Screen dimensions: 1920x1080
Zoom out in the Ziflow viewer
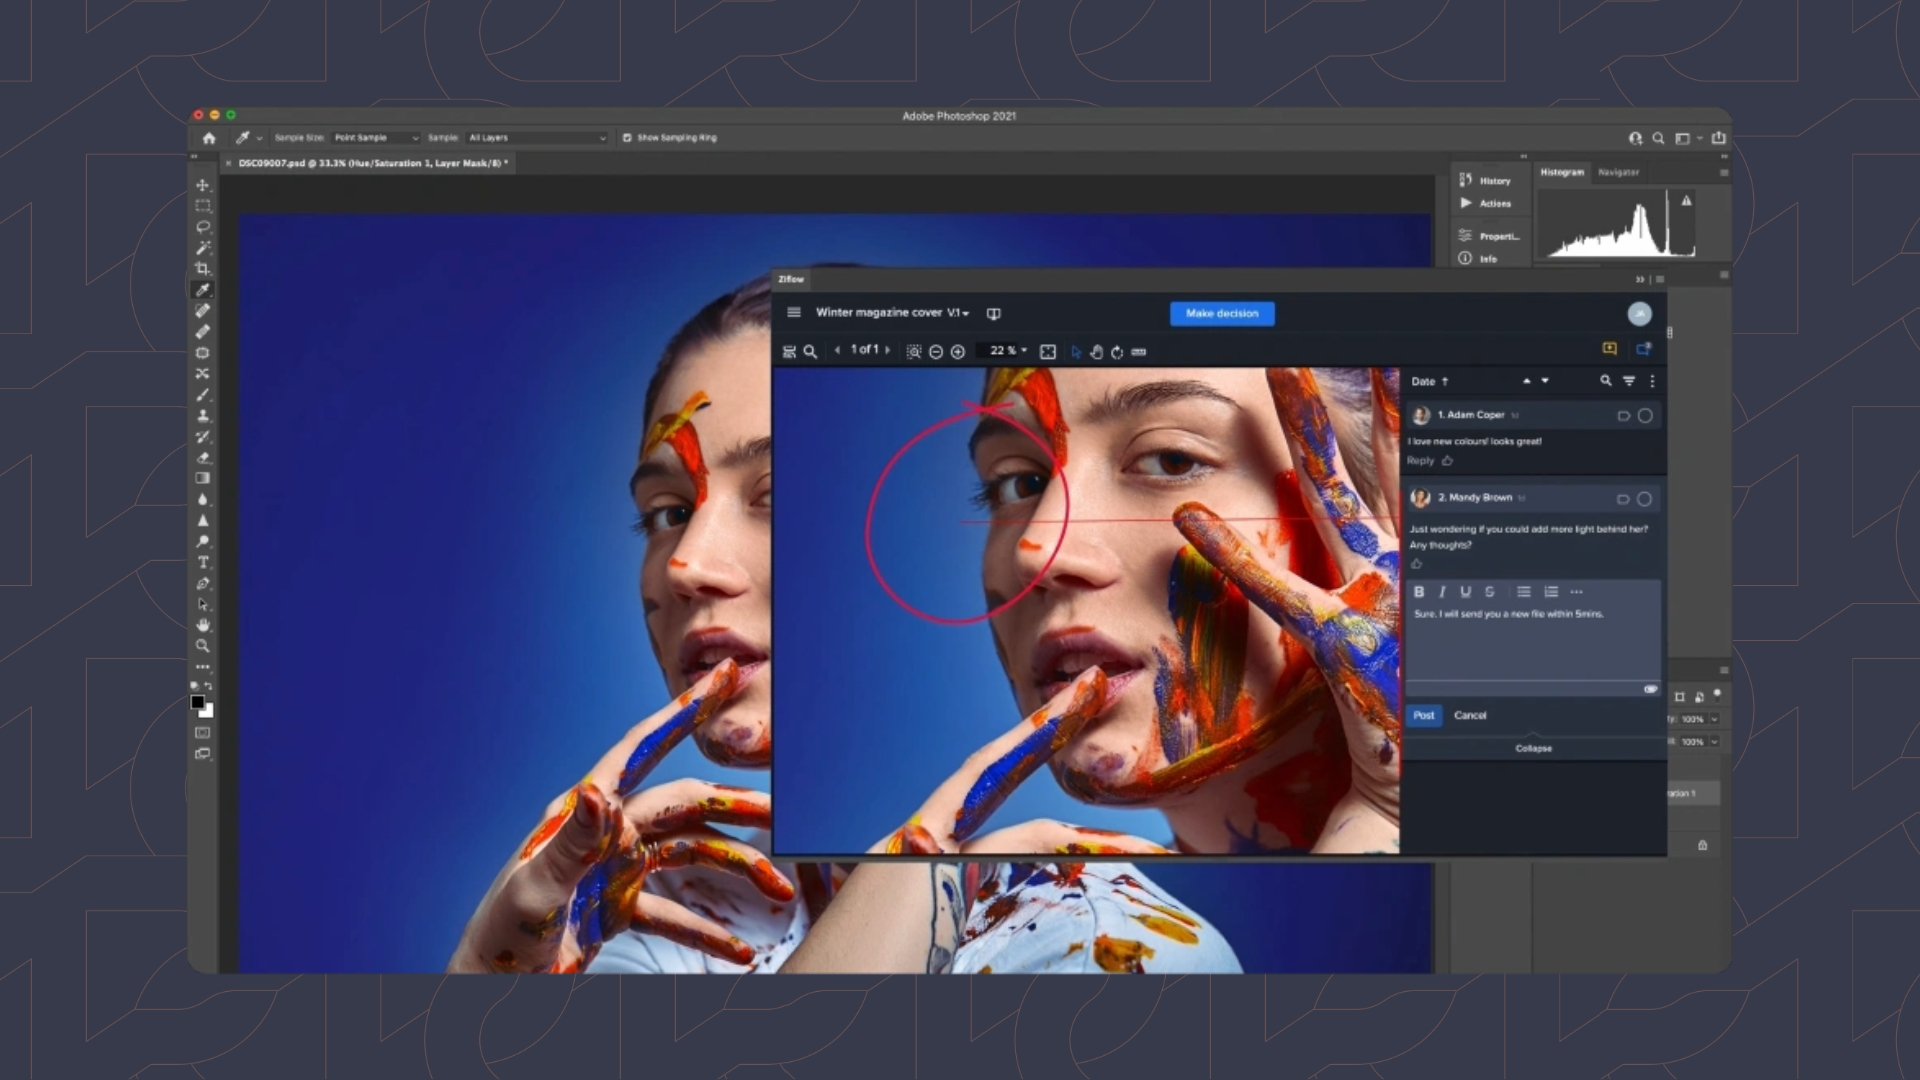(936, 352)
